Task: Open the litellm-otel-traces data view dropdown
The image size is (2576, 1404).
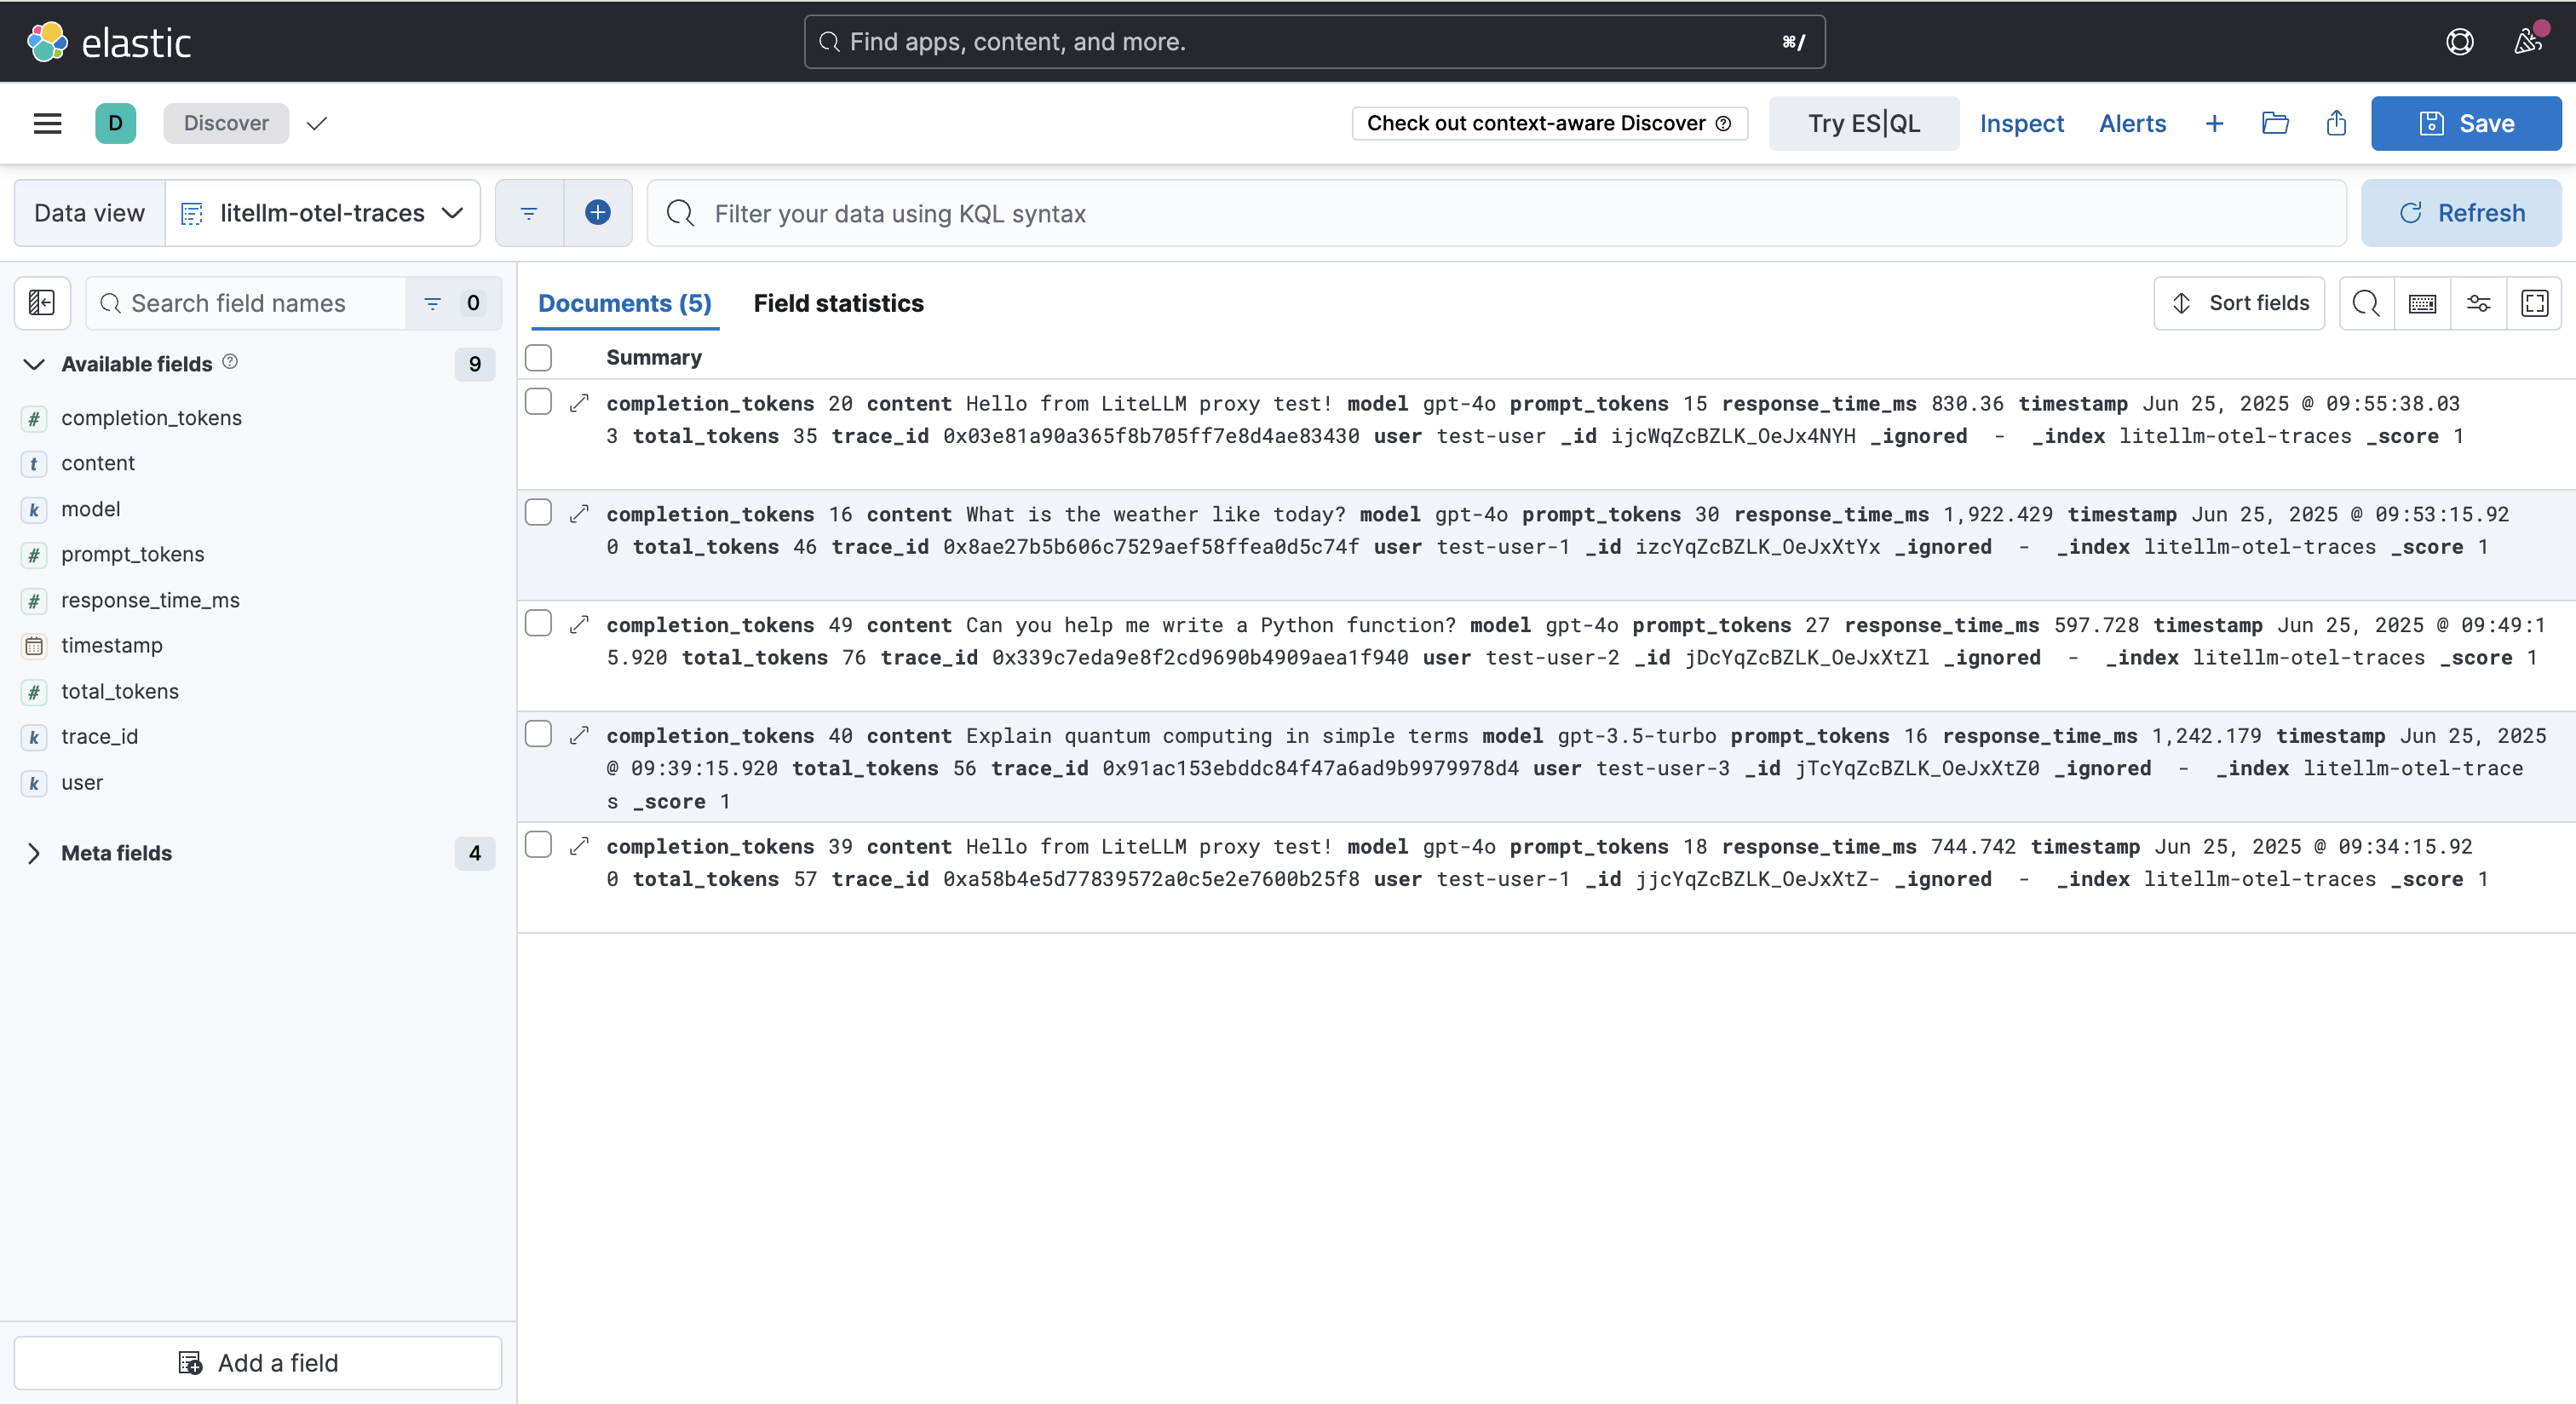Action: 322,213
